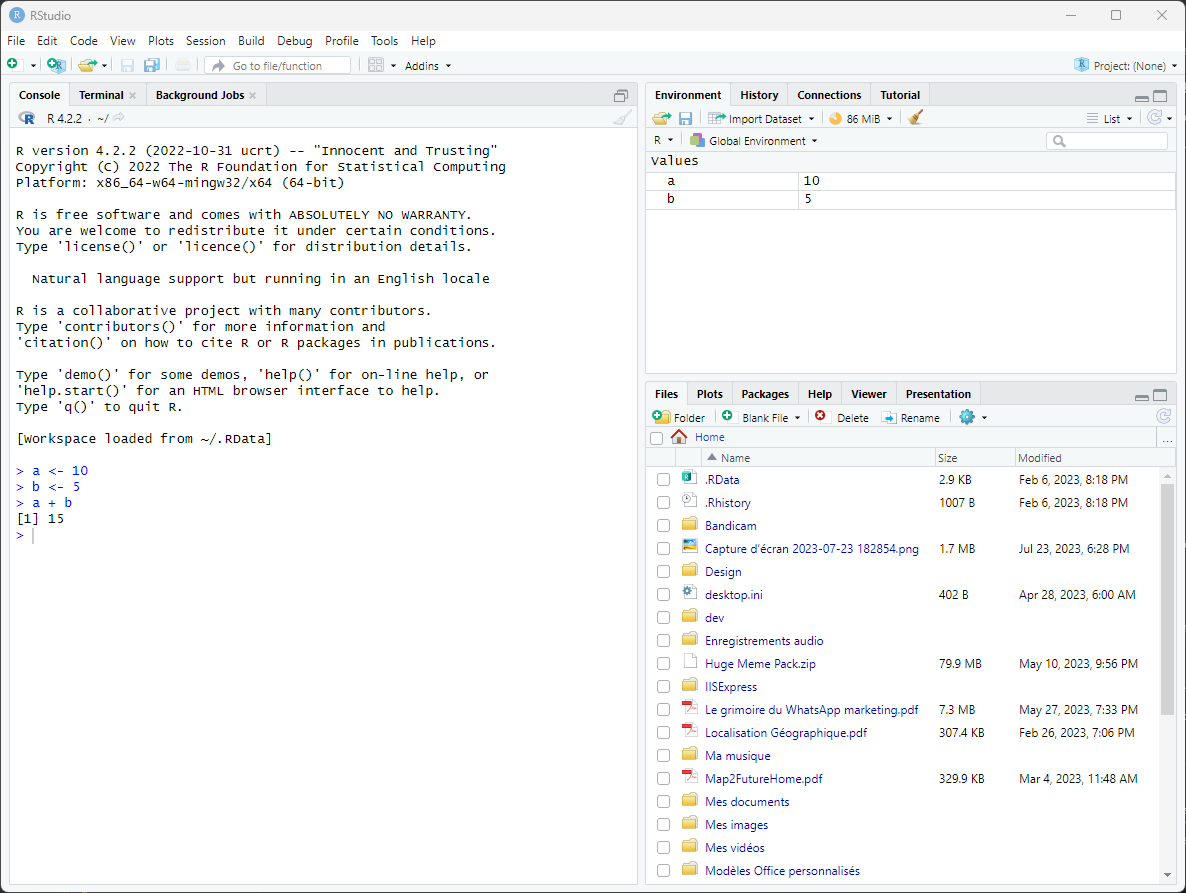Refresh the Environment pane
This screenshot has width=1186, height=893.
(x=1154, y=118)
